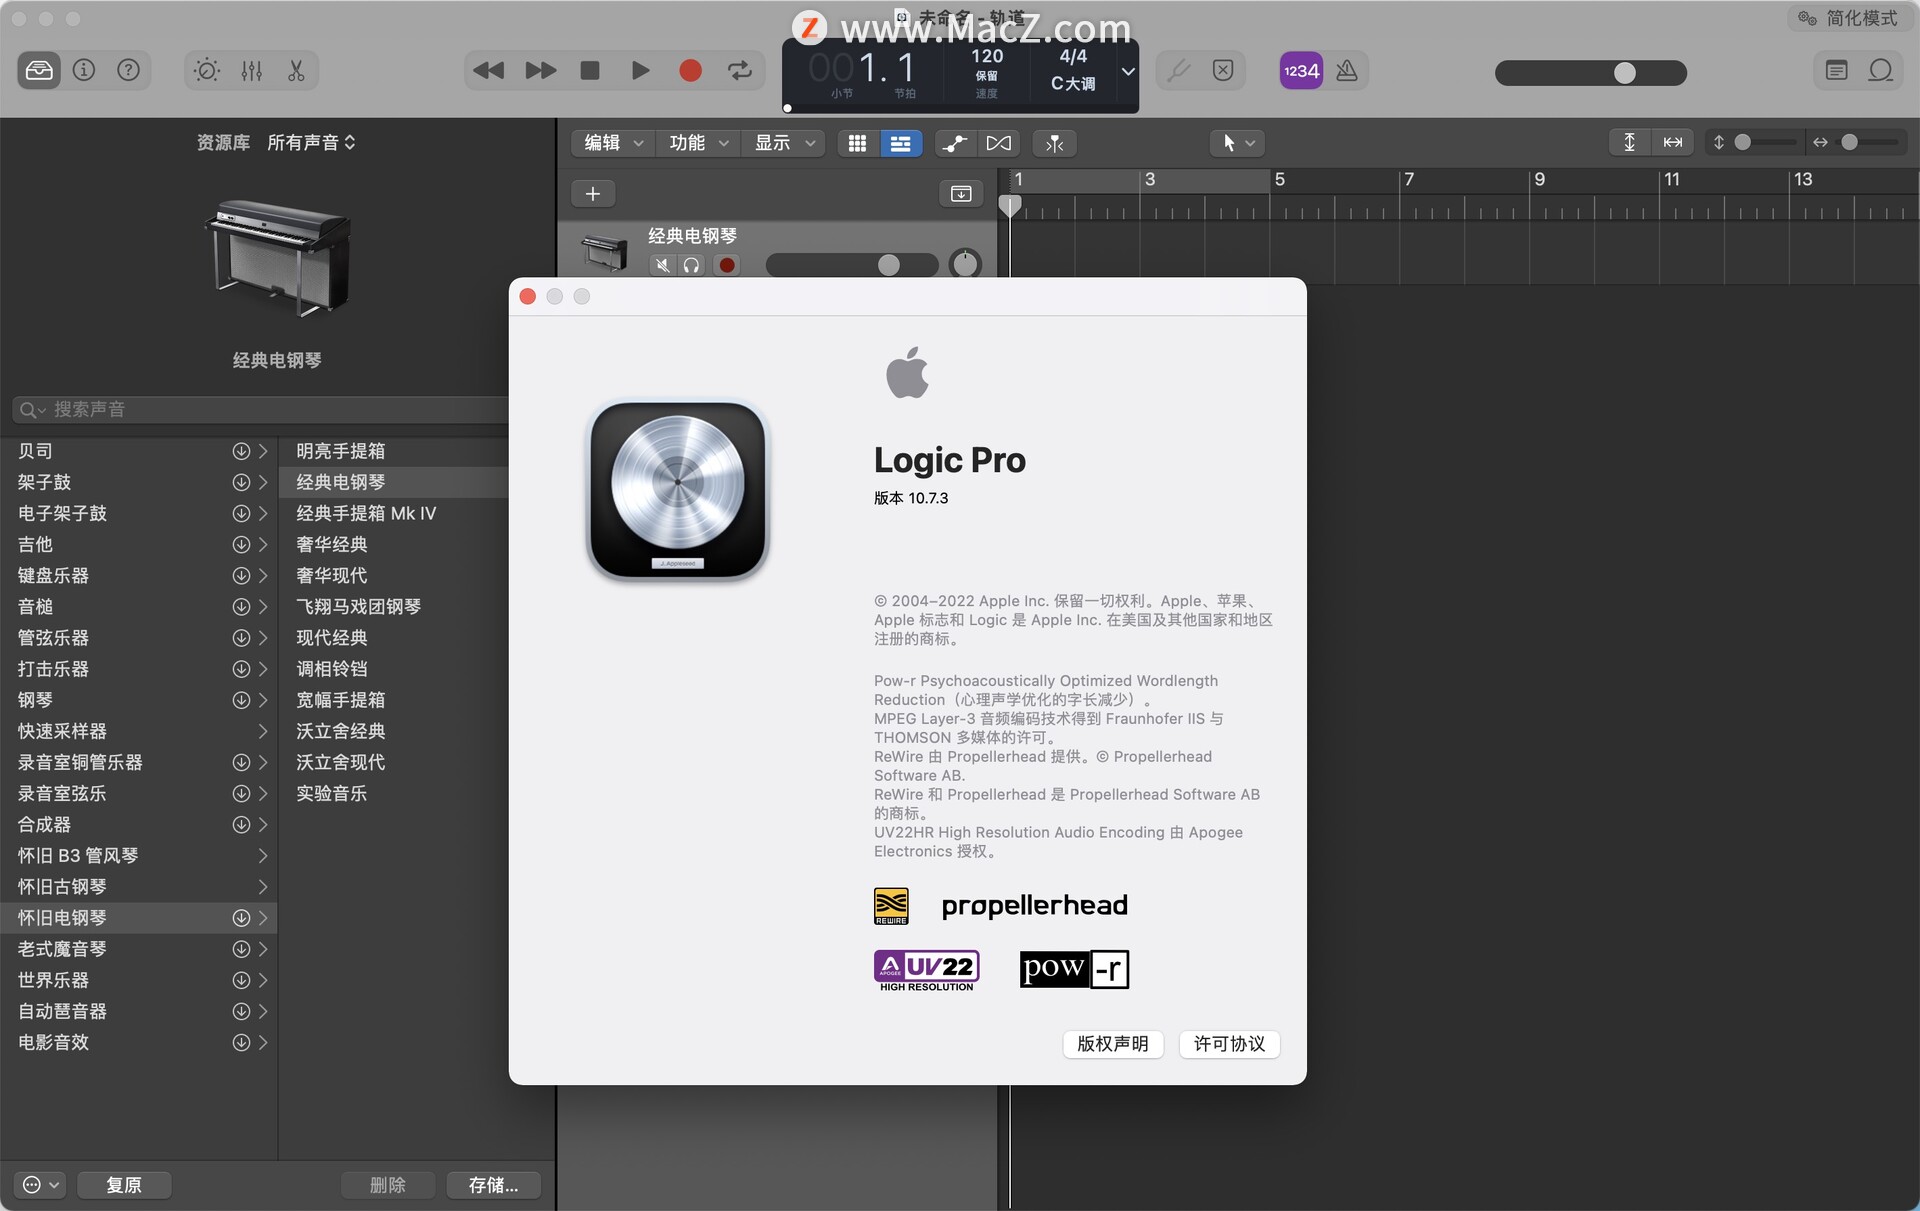Expand the 快速采样器 category chevron
Screen dimensions: 1920x1211
tap(263, 731)
